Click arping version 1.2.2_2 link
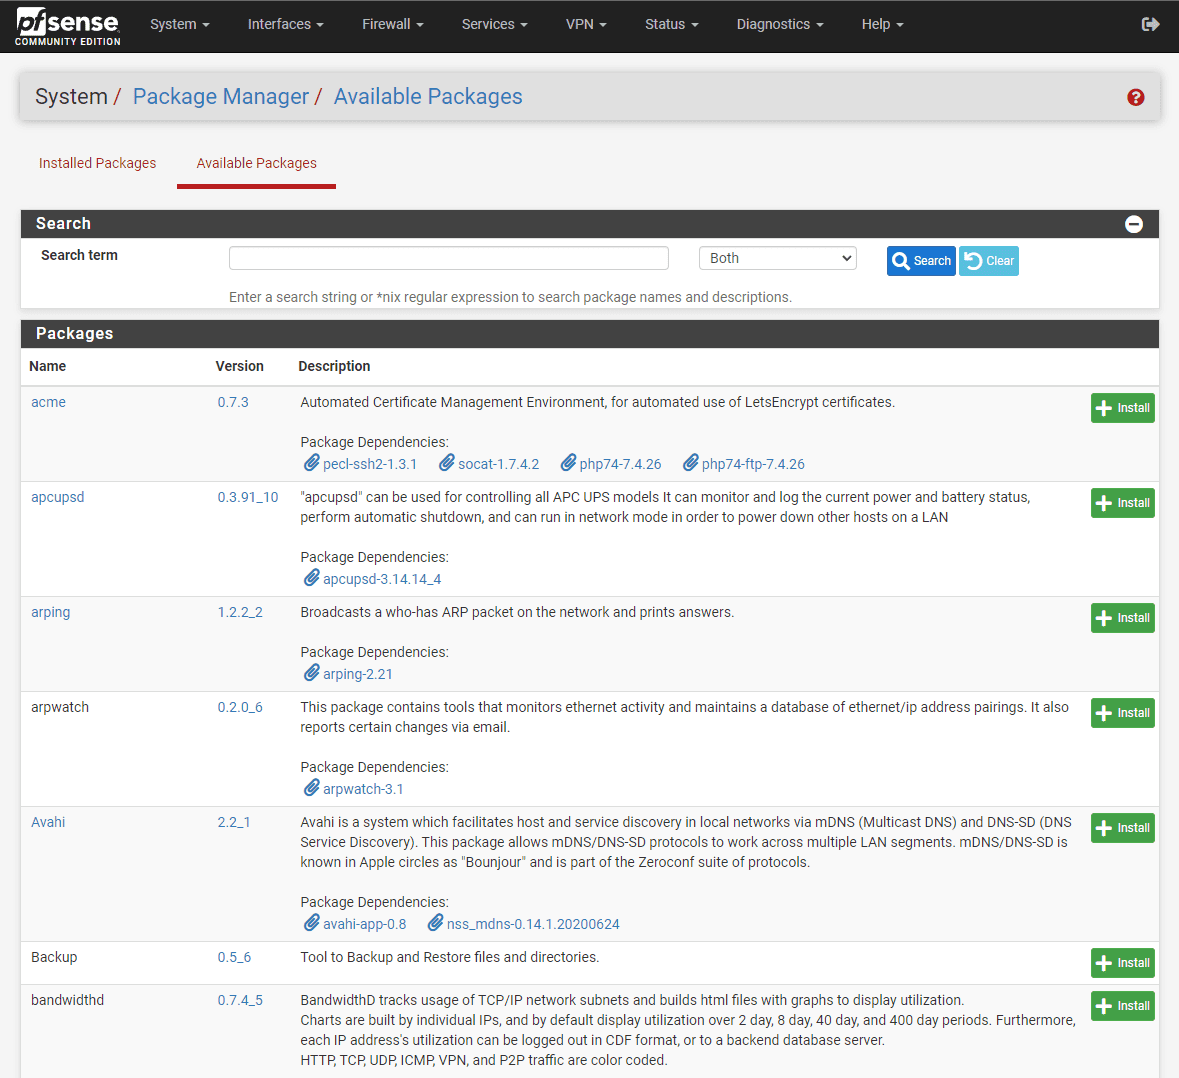The height and width of the screenshot is (1078, 1179). pyautogui.click(x=240, y=612)
